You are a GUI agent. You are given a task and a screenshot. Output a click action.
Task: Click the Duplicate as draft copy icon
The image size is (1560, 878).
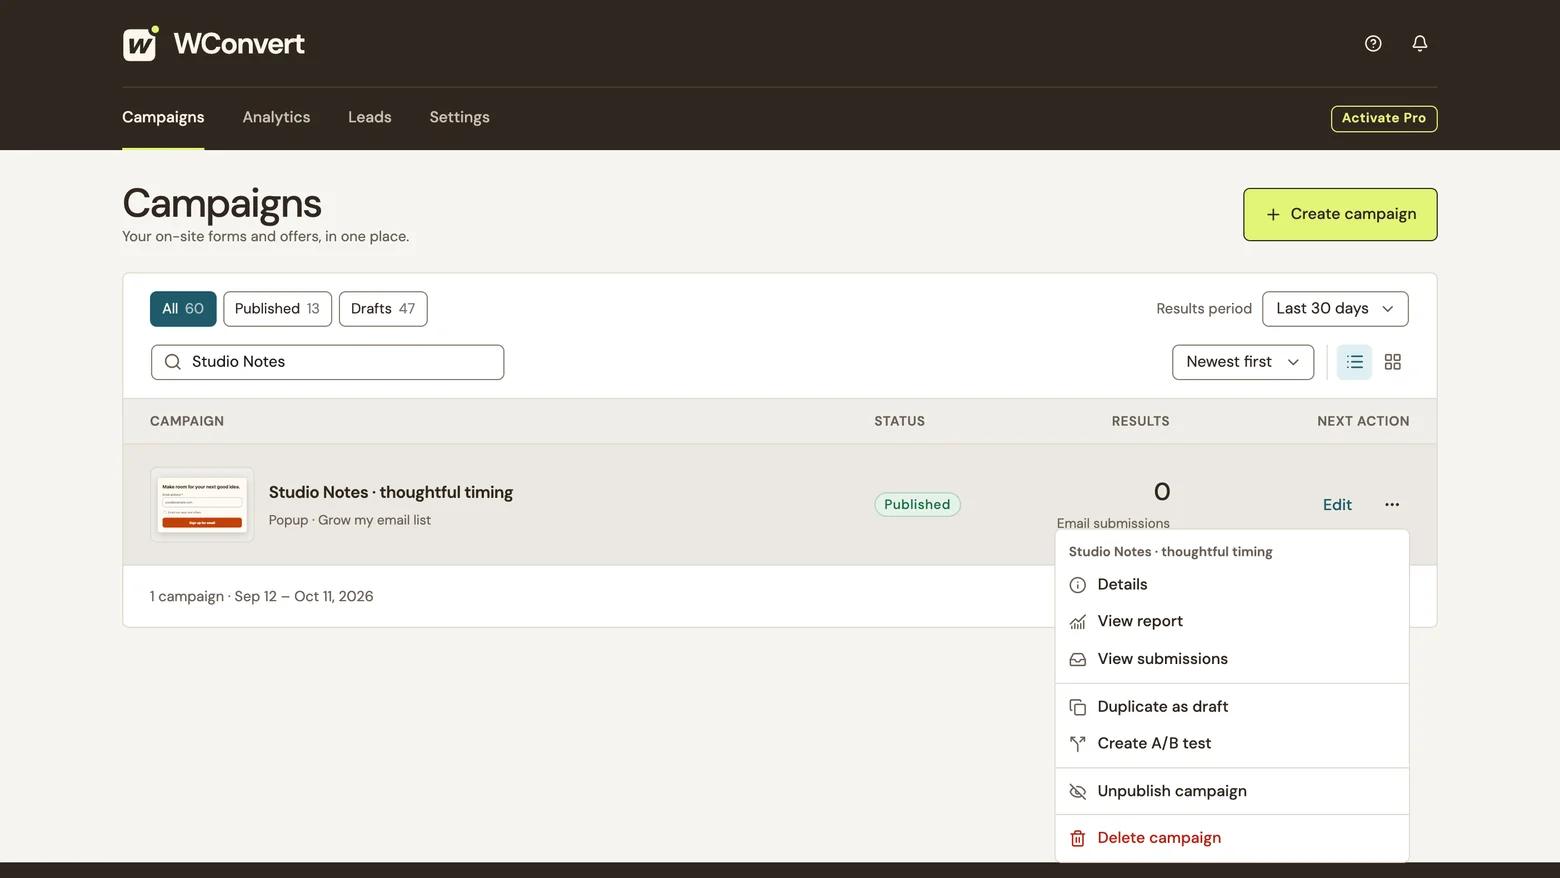click(1077, 707)
